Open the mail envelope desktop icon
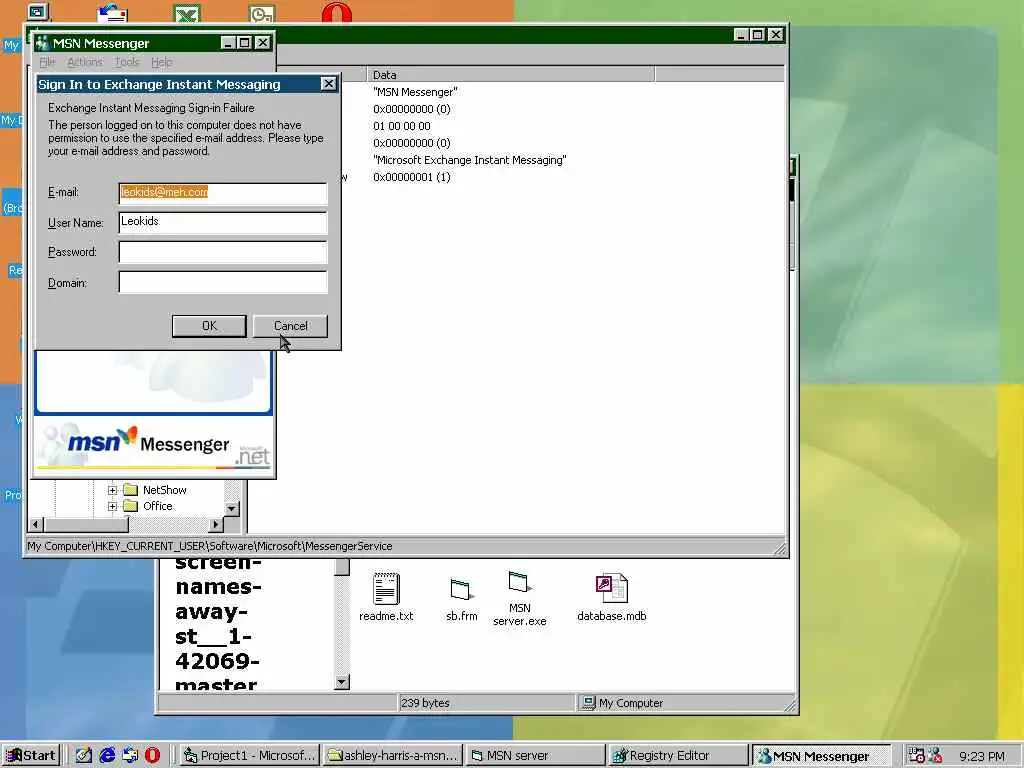This screenshot has height=768, width=1024. click(x=112, y=13)
